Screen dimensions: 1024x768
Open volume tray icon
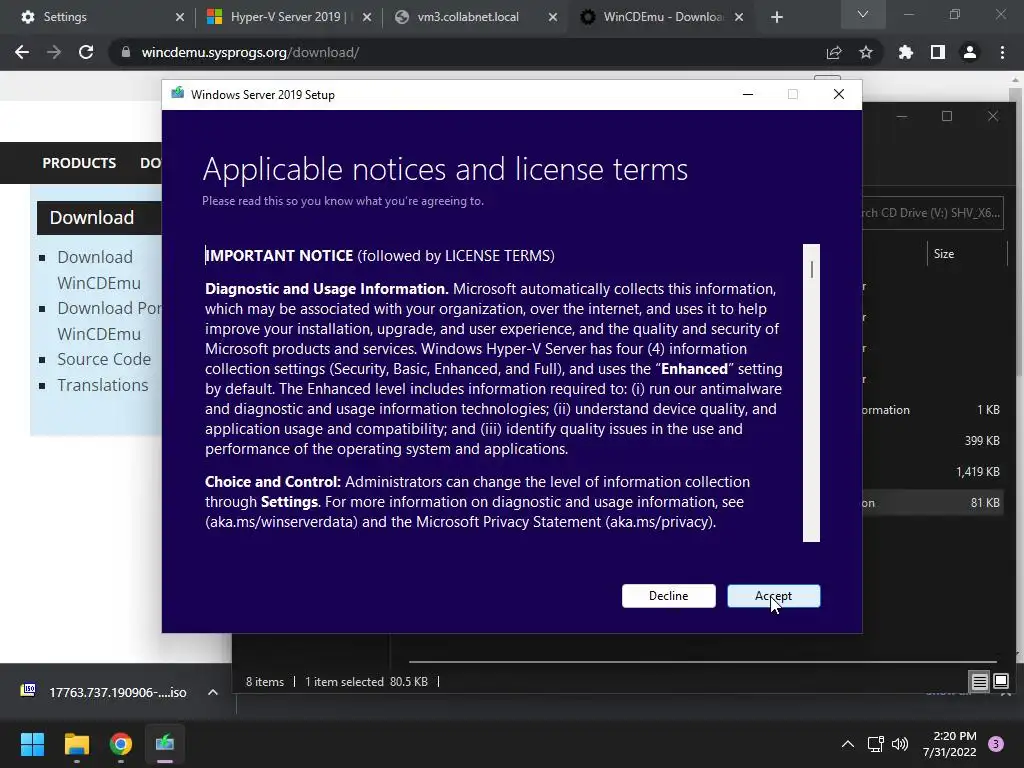[x=900, y=744]
